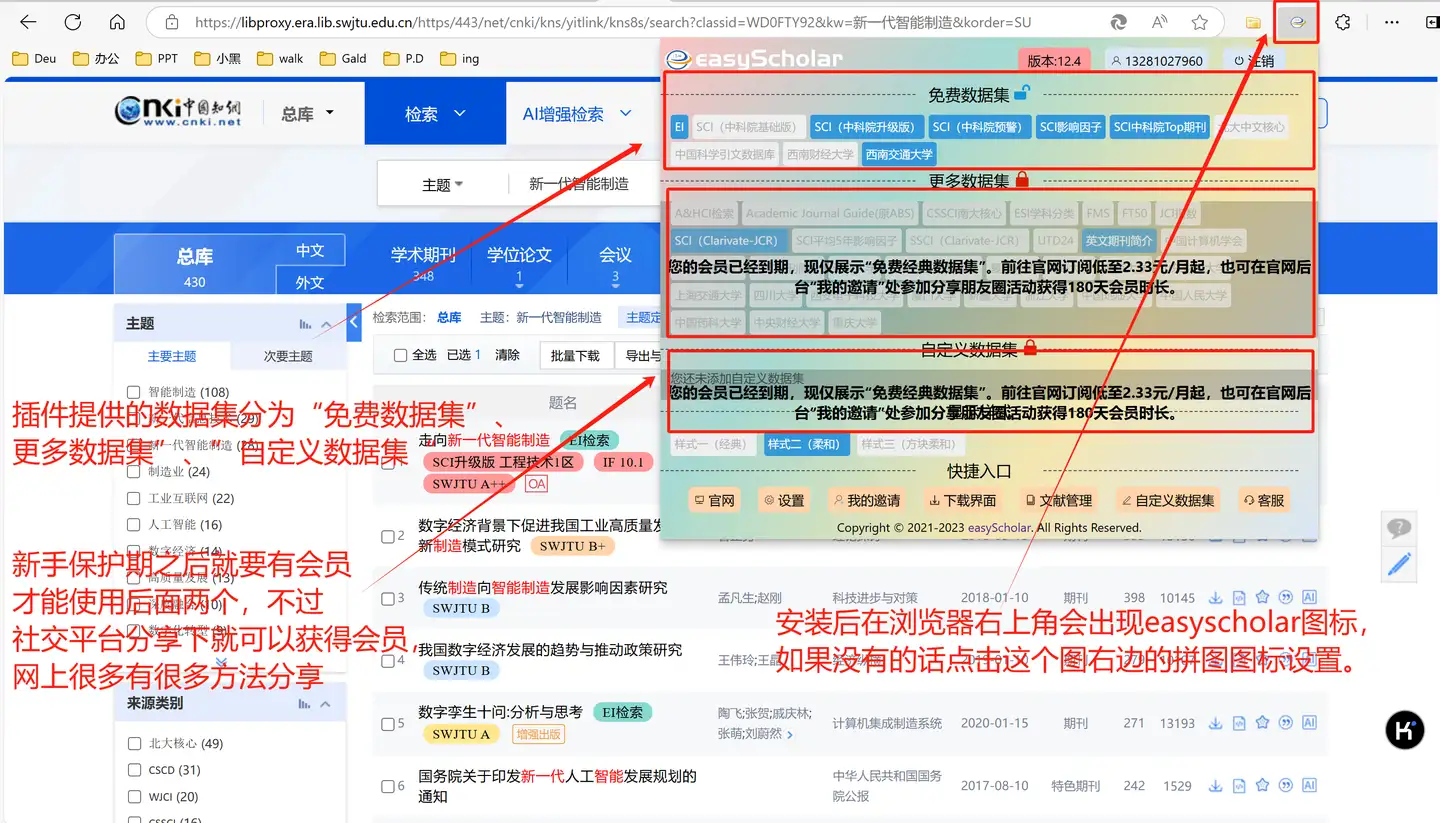Check the WJCI (20) source filter
1440x823 pixels.
coord(134,797)
